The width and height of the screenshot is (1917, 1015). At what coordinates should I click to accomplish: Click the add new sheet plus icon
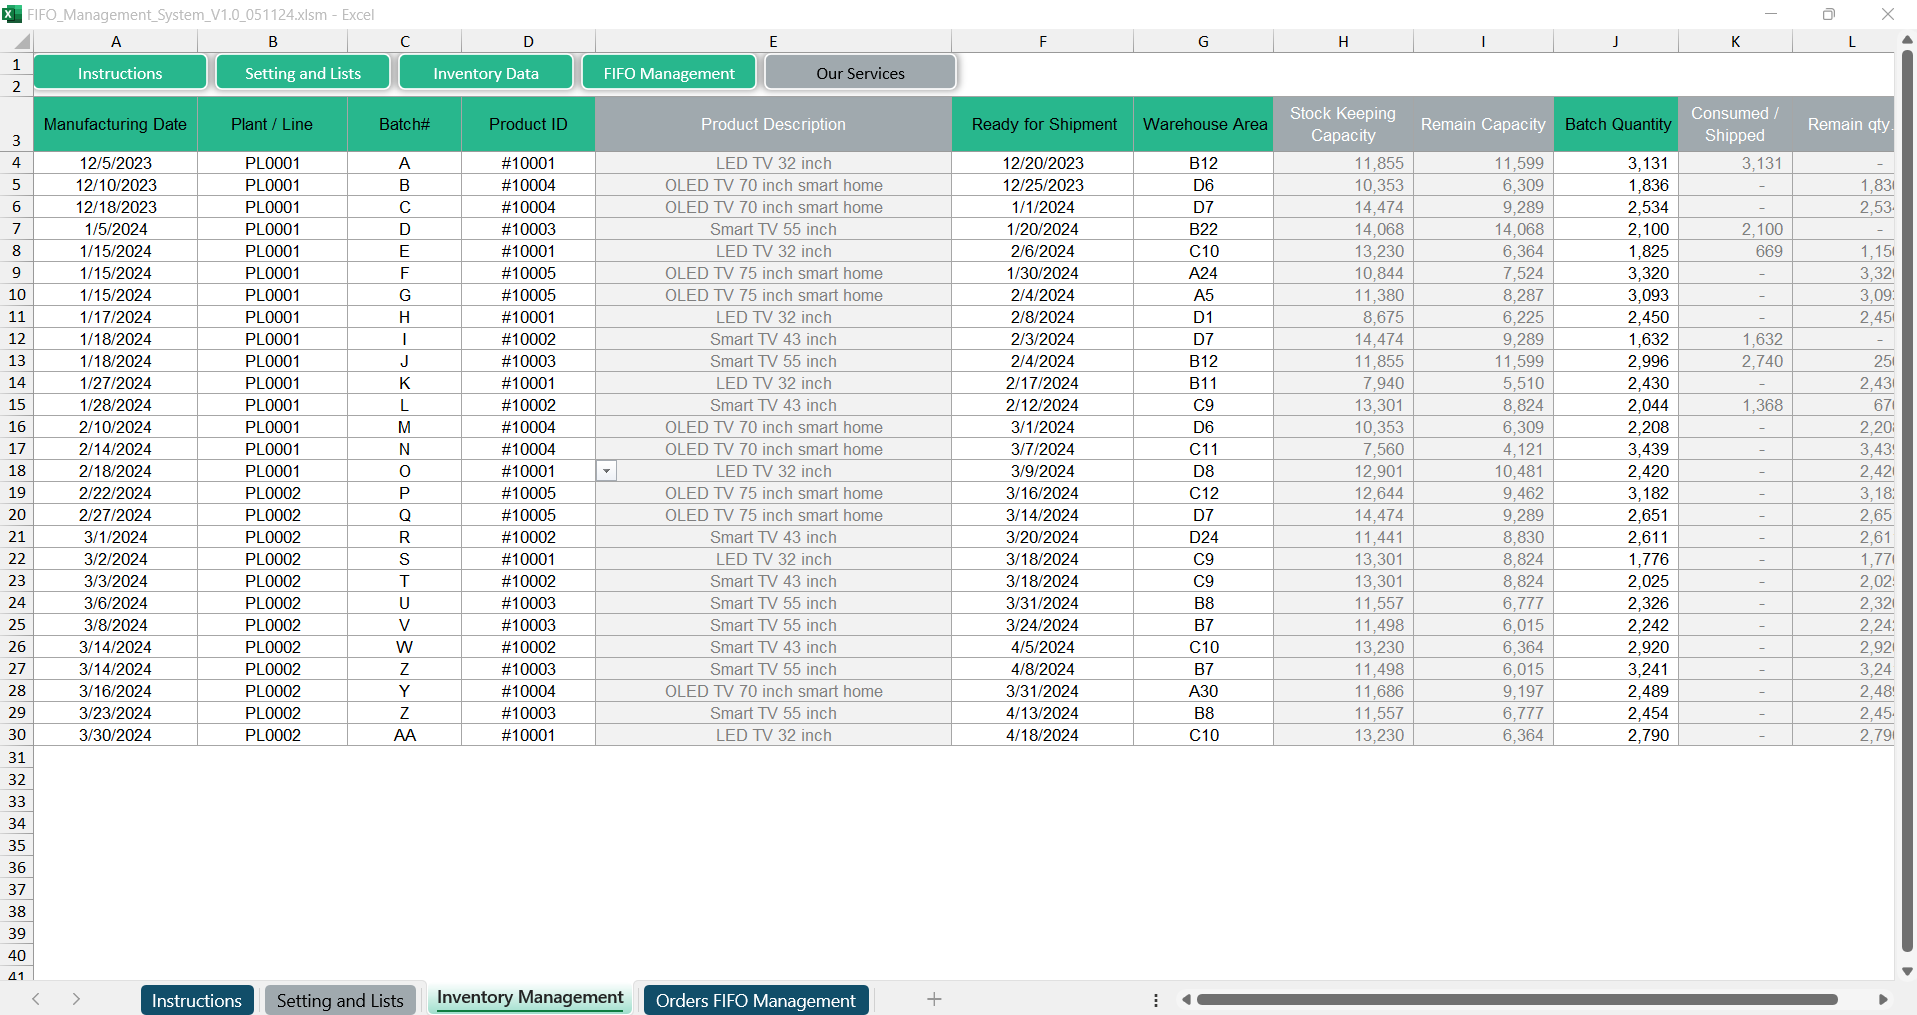click(933, 999)
